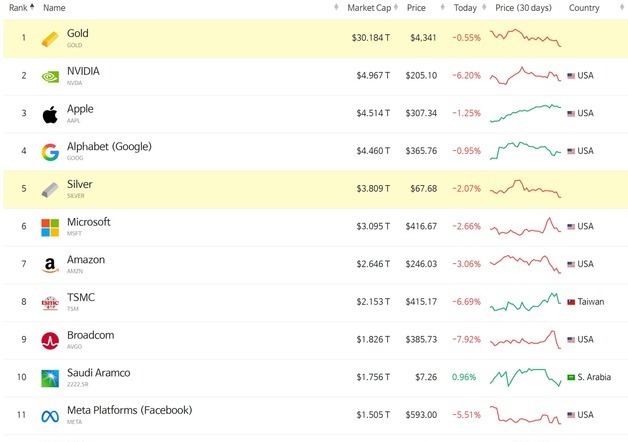Click the Google G logo
The width and height of the screenshot is (628, 442).
tap(50, 152)
